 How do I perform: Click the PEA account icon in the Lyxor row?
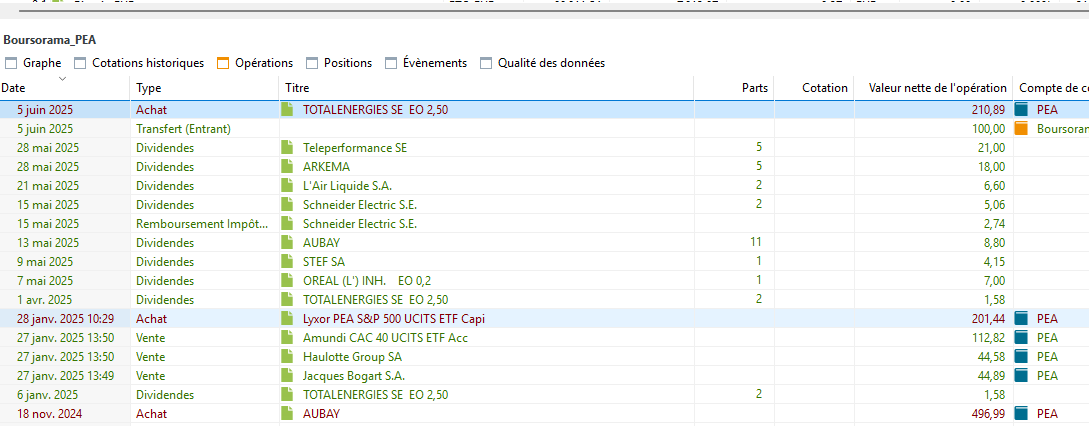pyautogui.click(x=1021, y=319)
